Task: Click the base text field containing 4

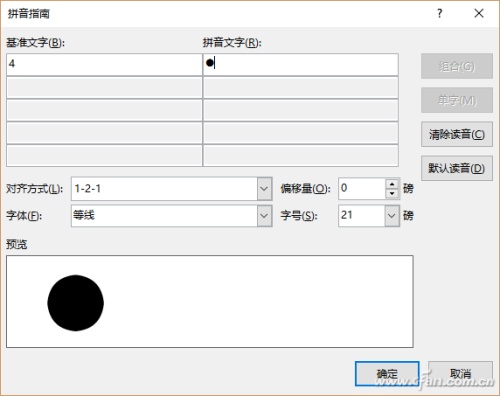Action: tap(104, 64)
